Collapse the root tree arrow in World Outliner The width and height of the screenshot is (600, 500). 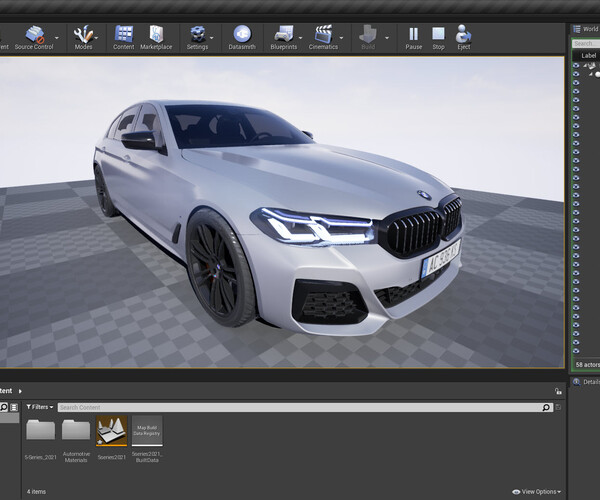click(585, 65)
